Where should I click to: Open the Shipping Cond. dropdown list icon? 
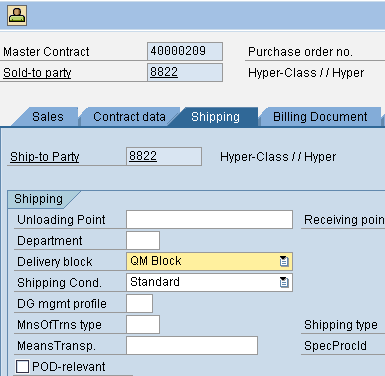[284, 282]
